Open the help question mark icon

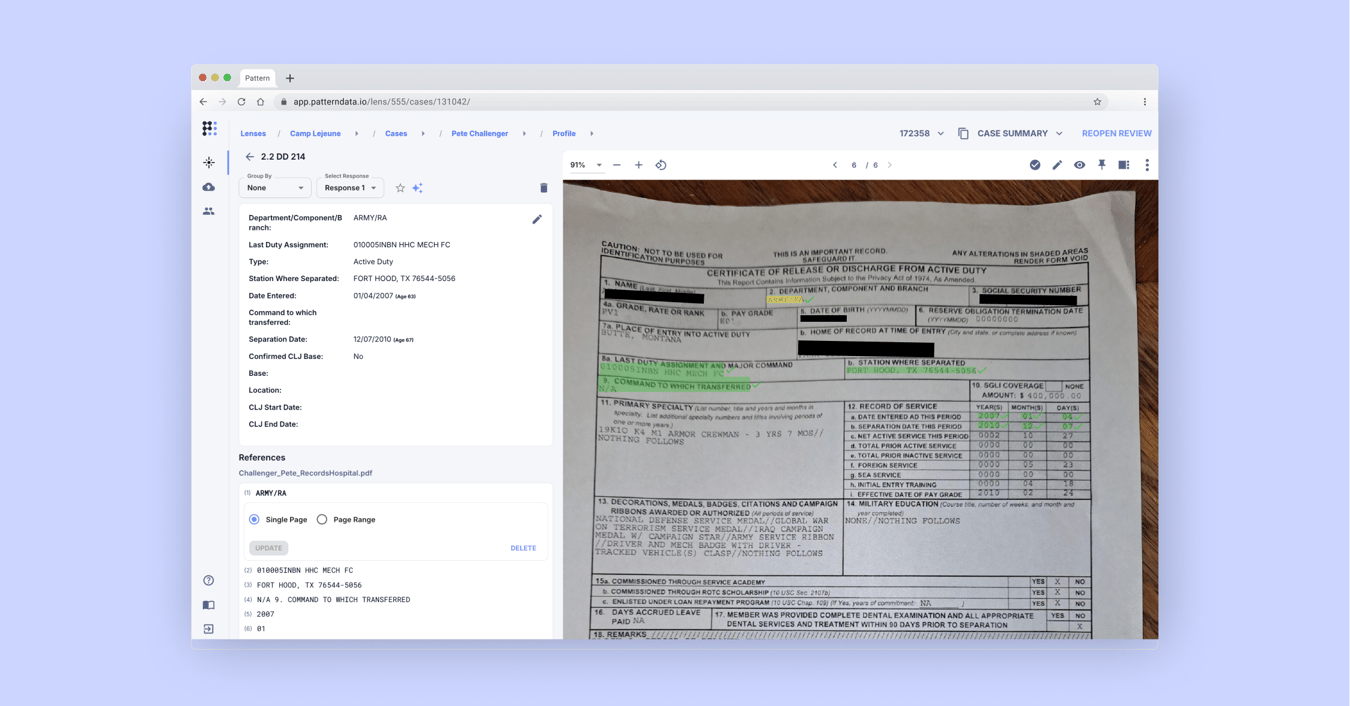209,580
